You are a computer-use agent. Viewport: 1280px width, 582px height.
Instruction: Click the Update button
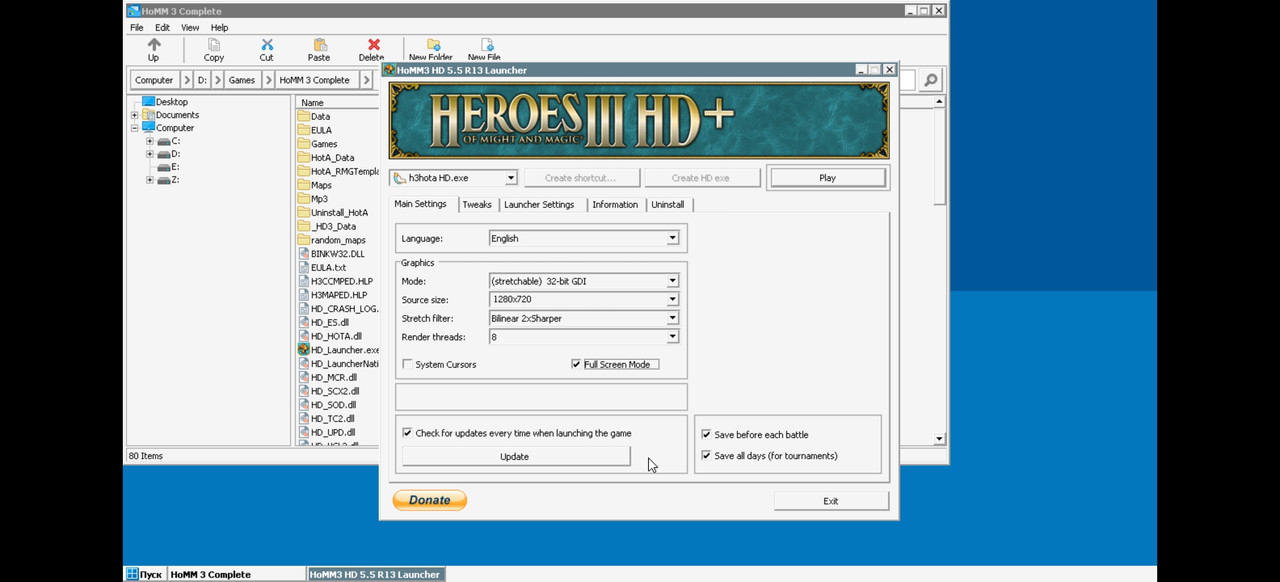tap(515, 456)
